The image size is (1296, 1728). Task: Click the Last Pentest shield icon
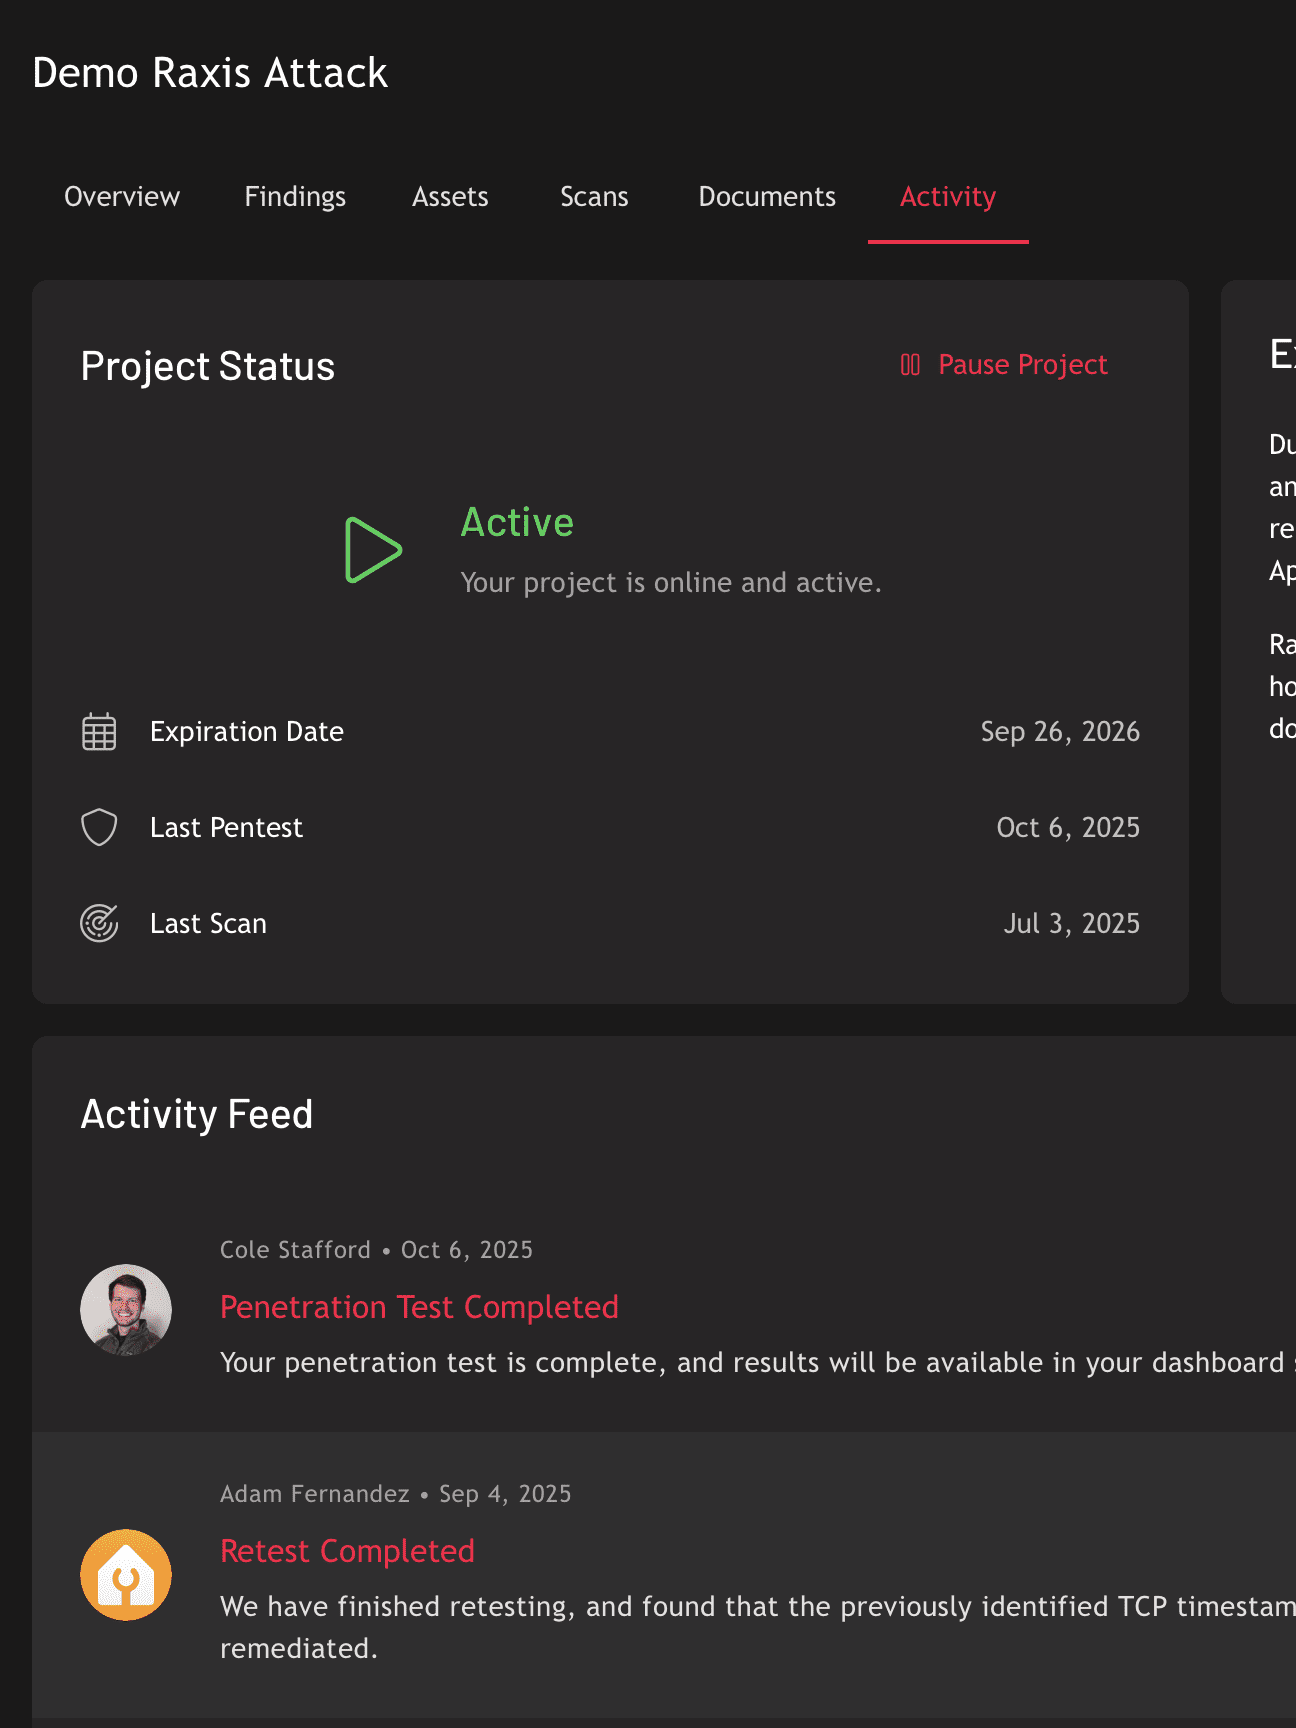pyautogui.click(x=99, y=828)
